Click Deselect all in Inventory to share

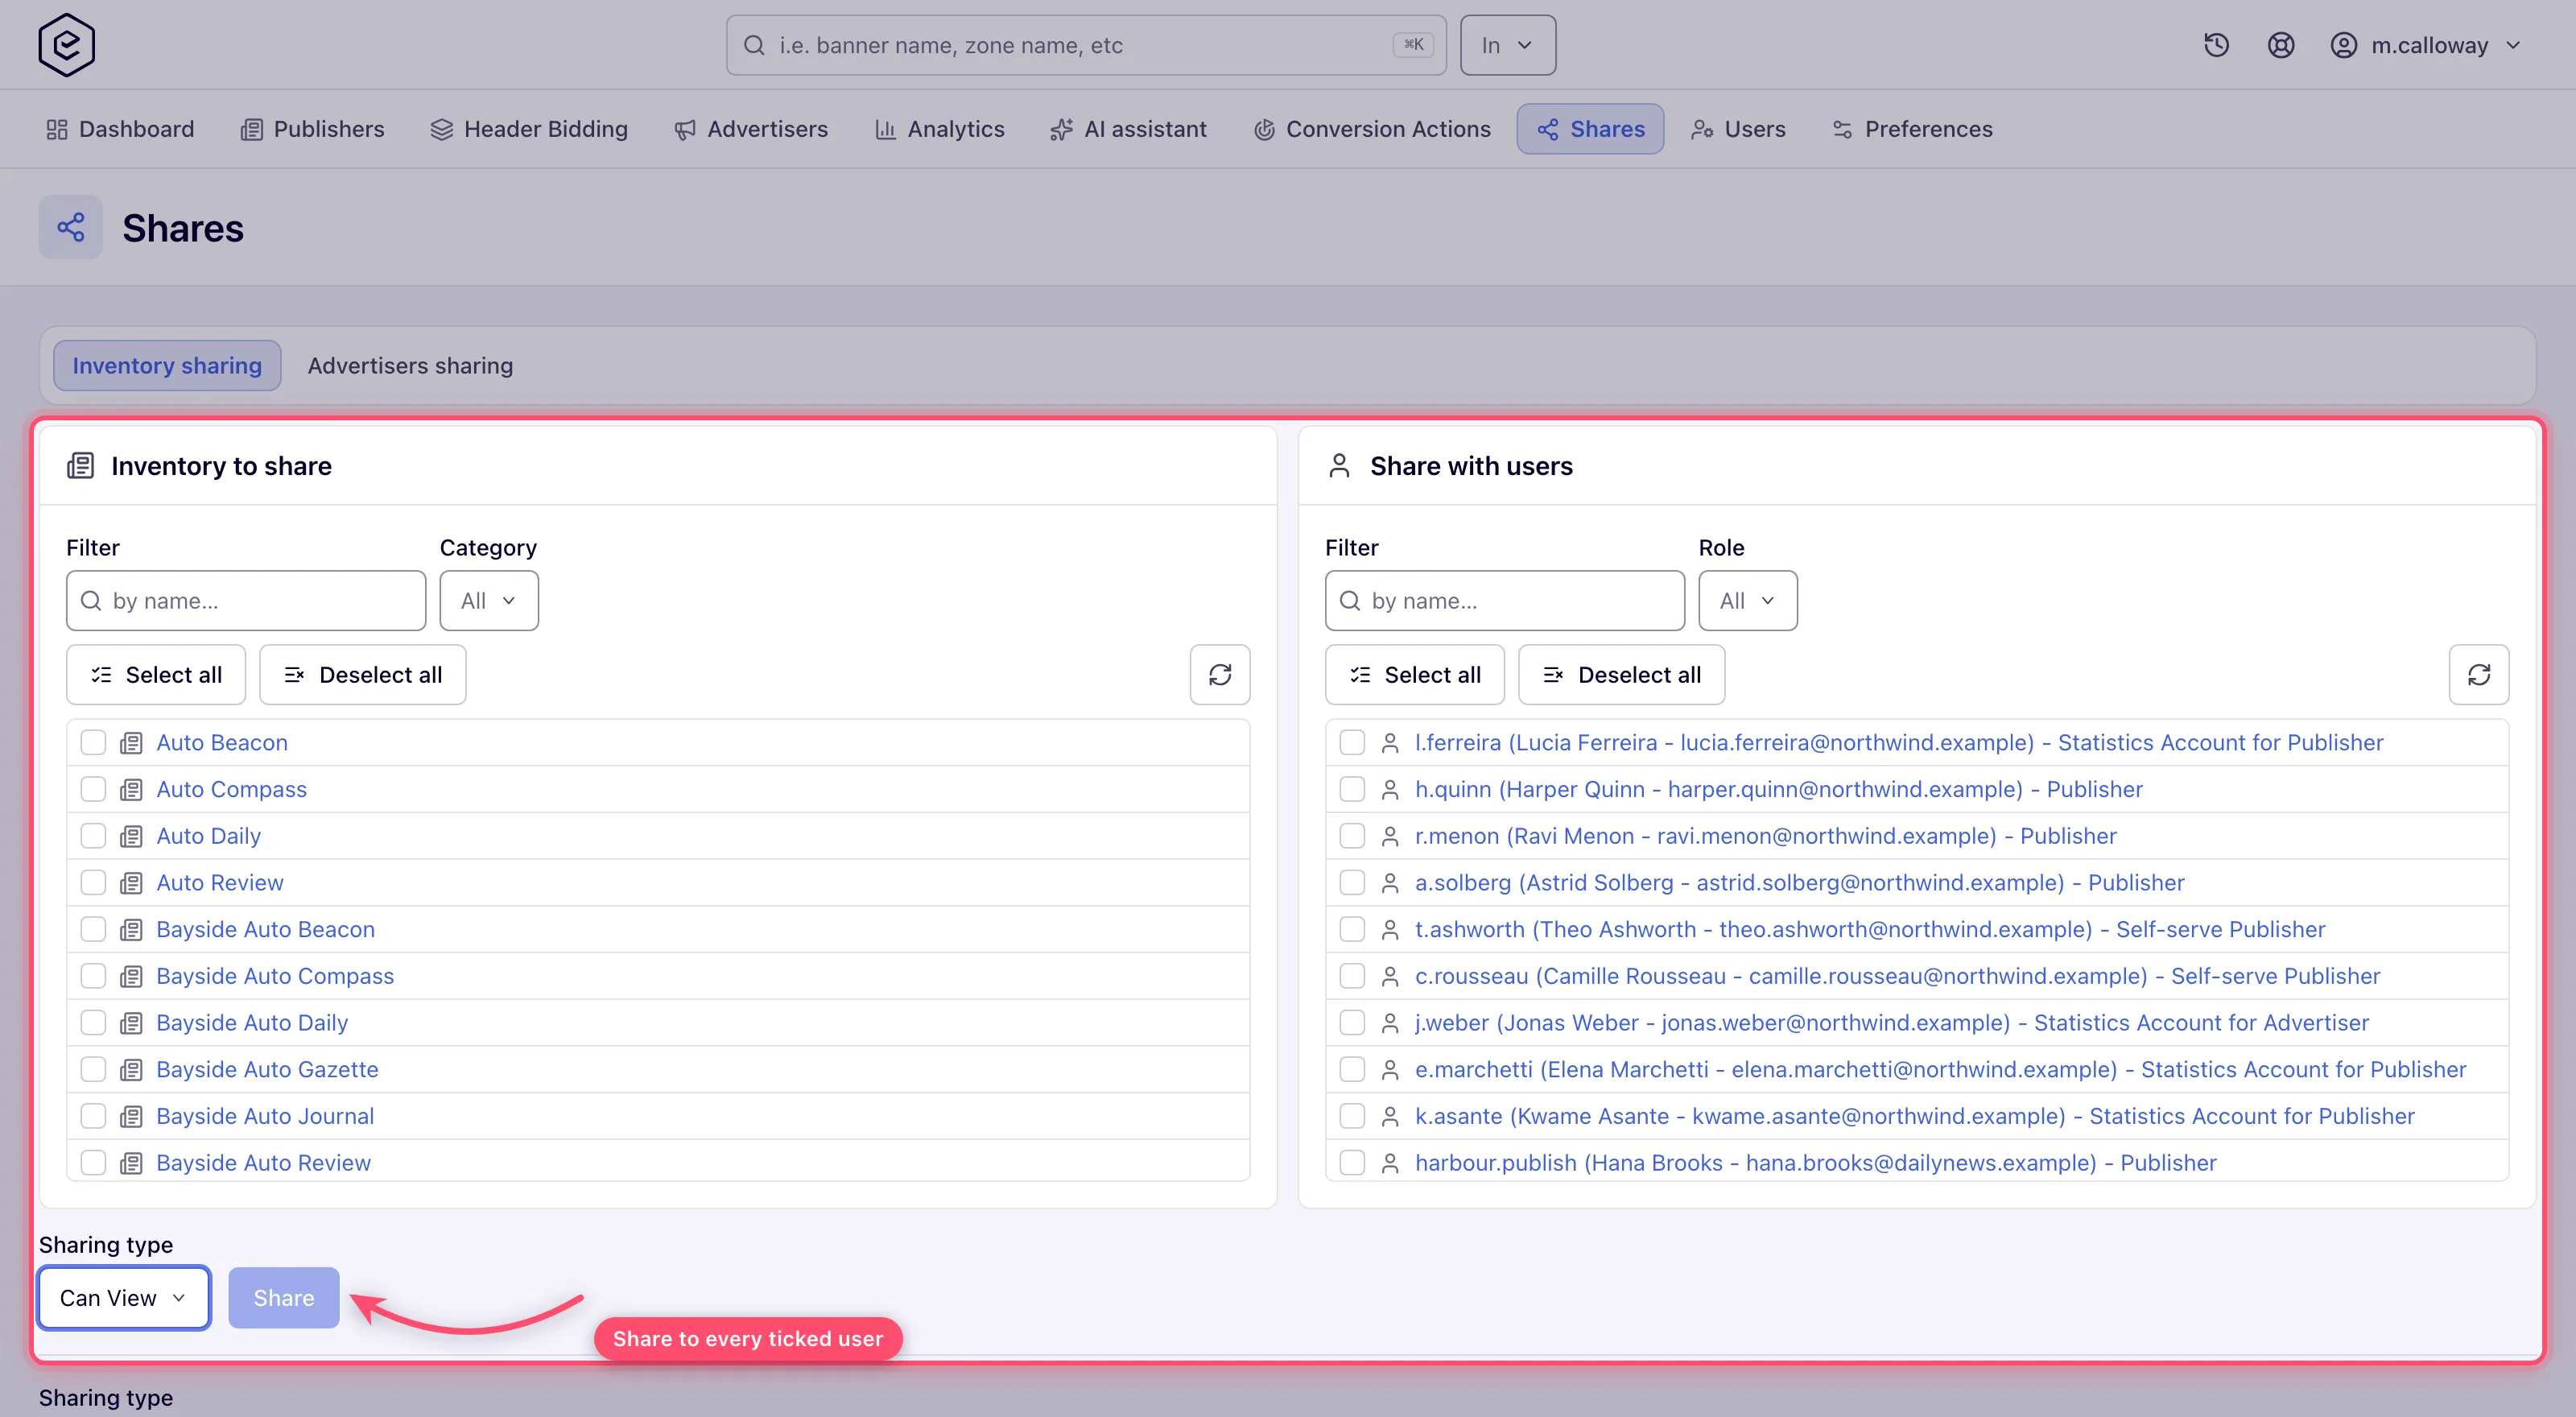[x=363, y=675]
